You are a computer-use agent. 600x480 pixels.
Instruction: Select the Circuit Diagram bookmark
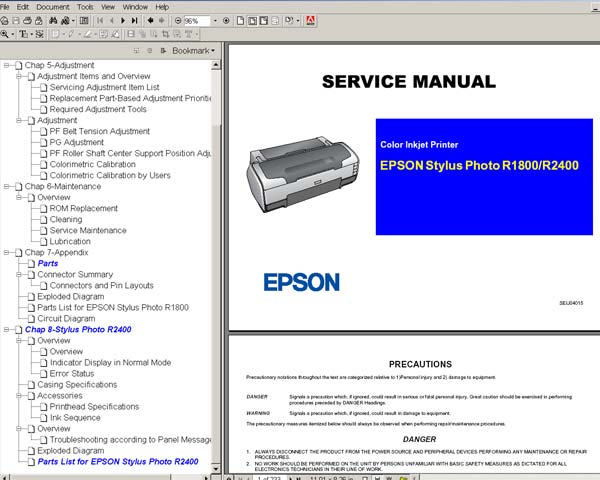pos(66,318)
